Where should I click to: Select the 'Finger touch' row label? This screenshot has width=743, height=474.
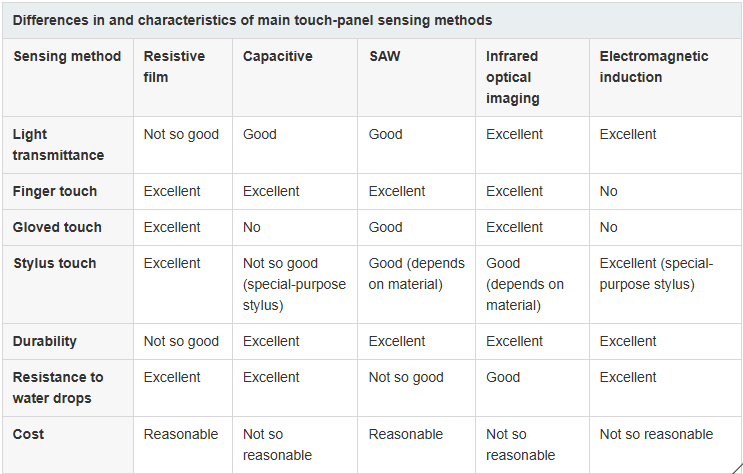pyautogui.click(x=55, y=191)
